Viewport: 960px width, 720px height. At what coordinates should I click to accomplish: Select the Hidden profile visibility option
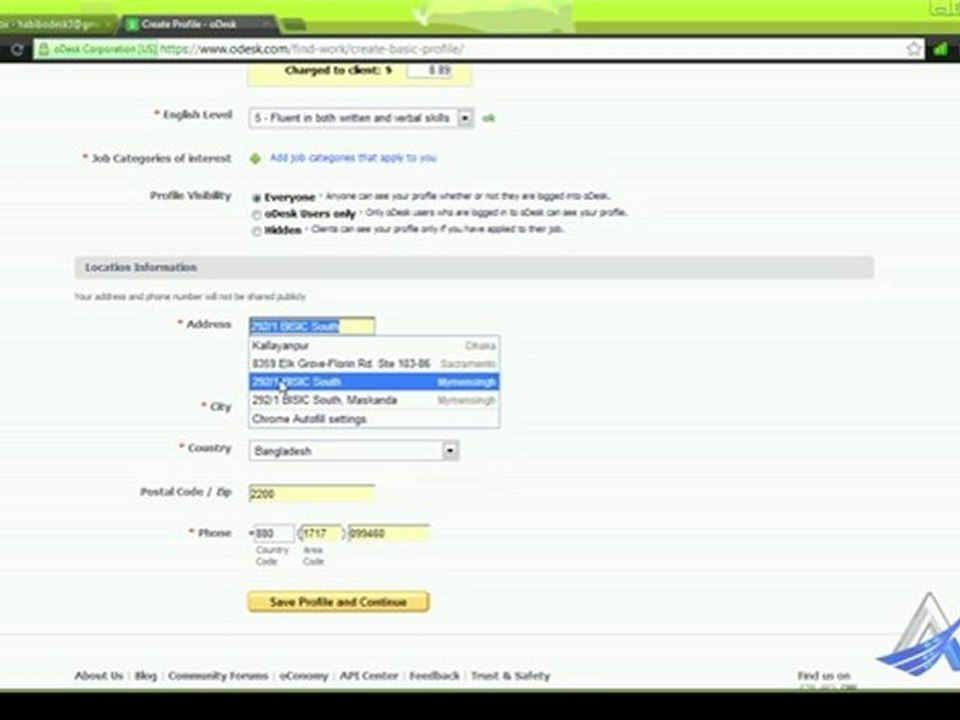[257, 231]
